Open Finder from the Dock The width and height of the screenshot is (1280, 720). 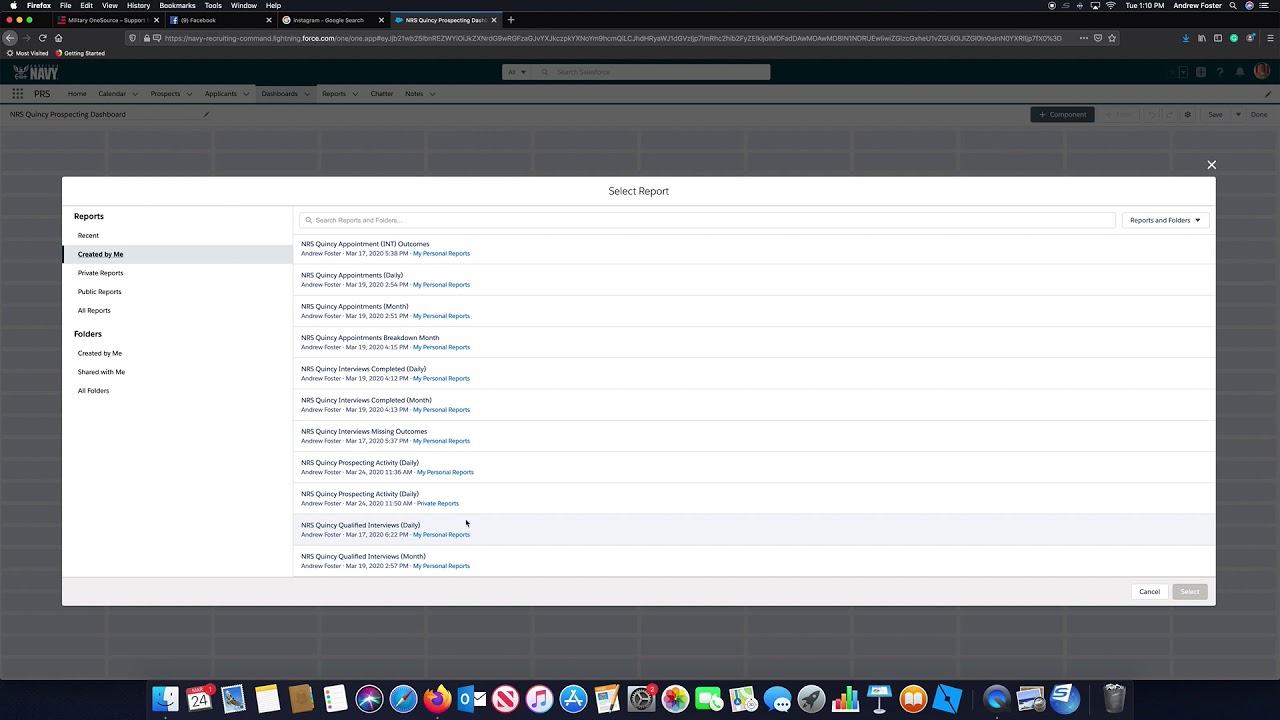pyautogui.click(x=166, y=698)
